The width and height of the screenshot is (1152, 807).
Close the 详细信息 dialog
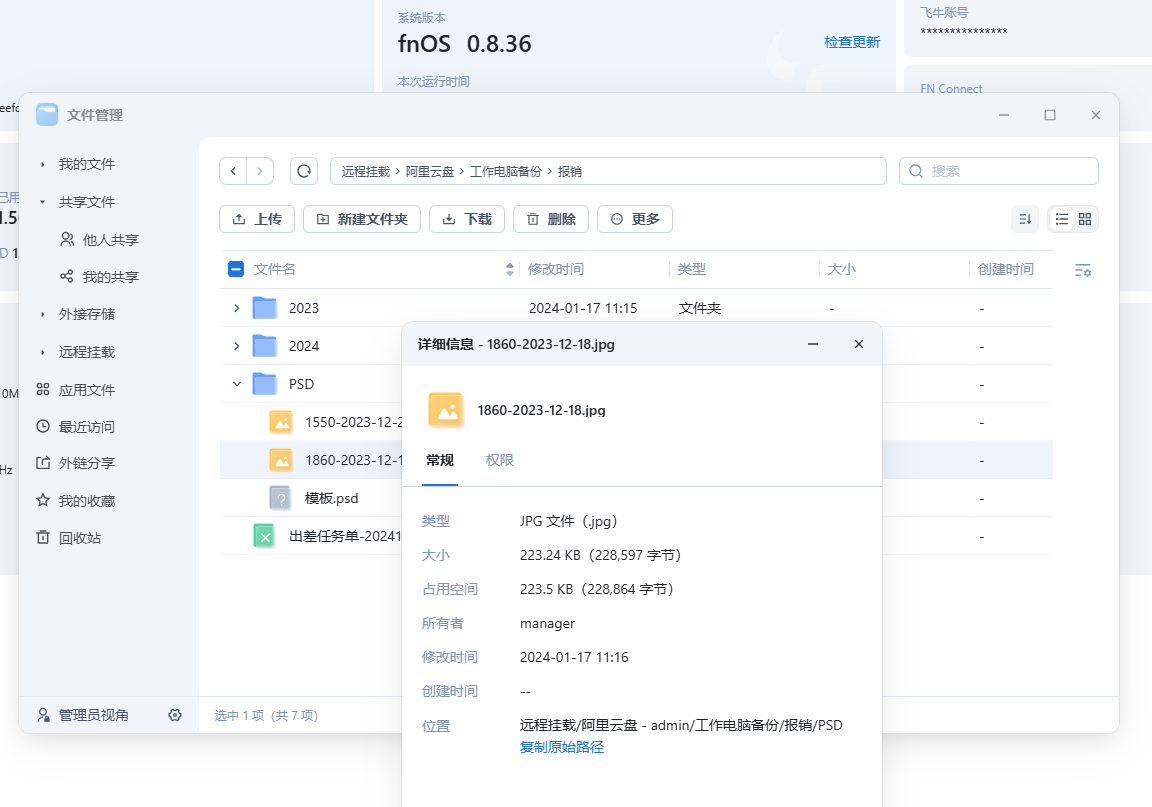(859, 344)
